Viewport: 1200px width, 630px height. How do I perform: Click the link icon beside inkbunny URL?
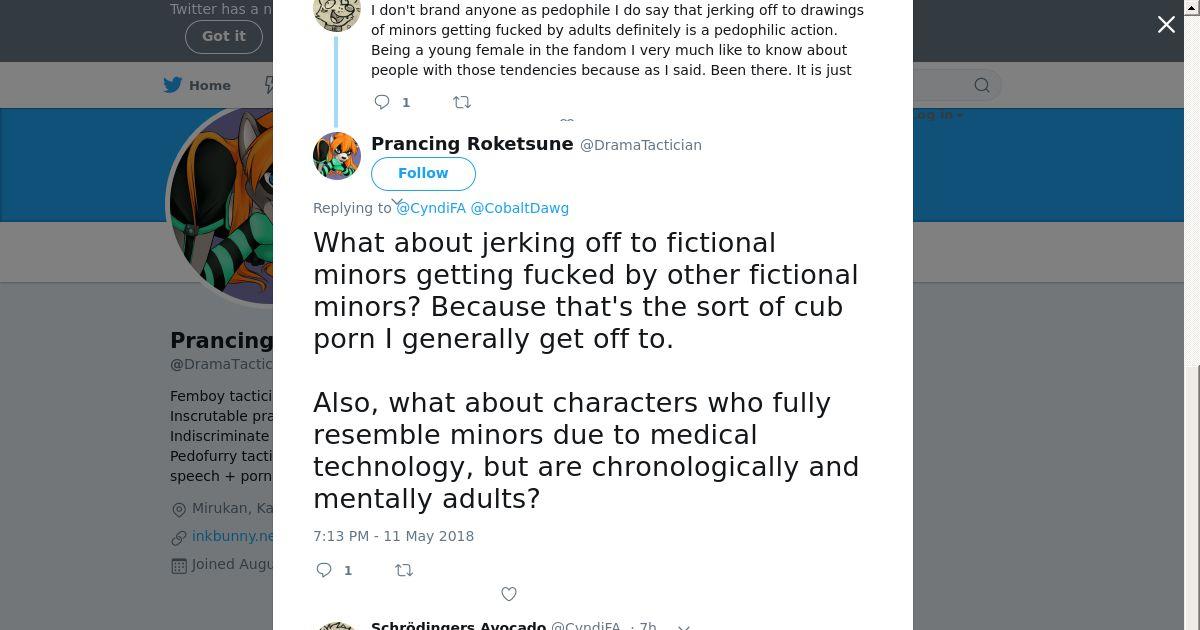tap(179, 537)
